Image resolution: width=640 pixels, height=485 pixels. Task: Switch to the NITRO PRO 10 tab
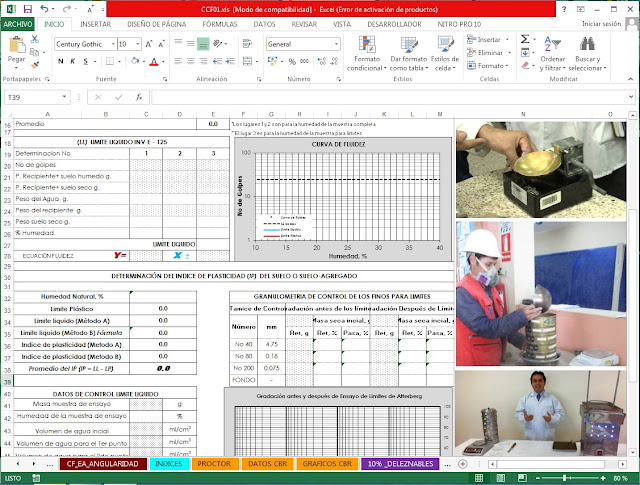click(x=459, y=24)
